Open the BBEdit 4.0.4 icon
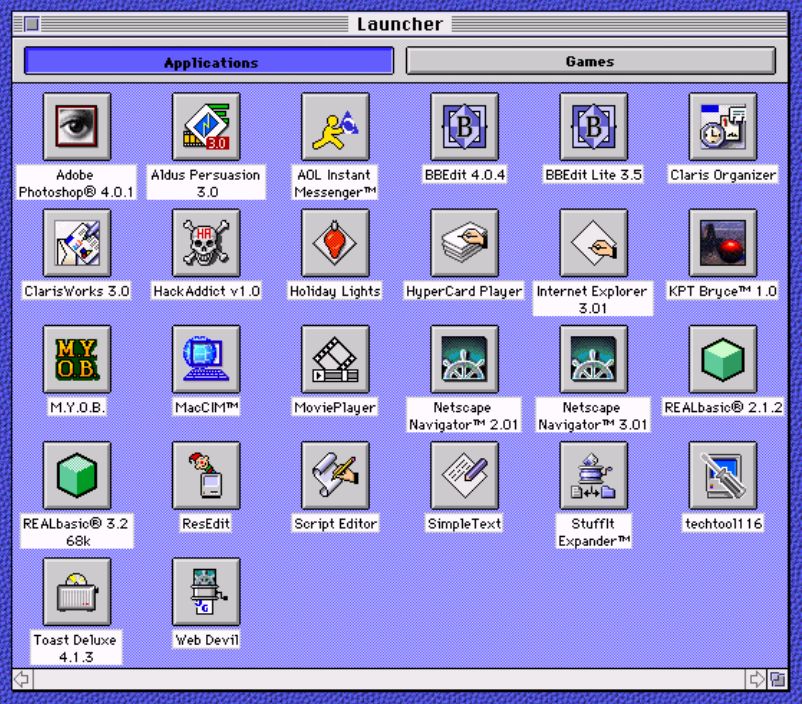 [464, 126]
